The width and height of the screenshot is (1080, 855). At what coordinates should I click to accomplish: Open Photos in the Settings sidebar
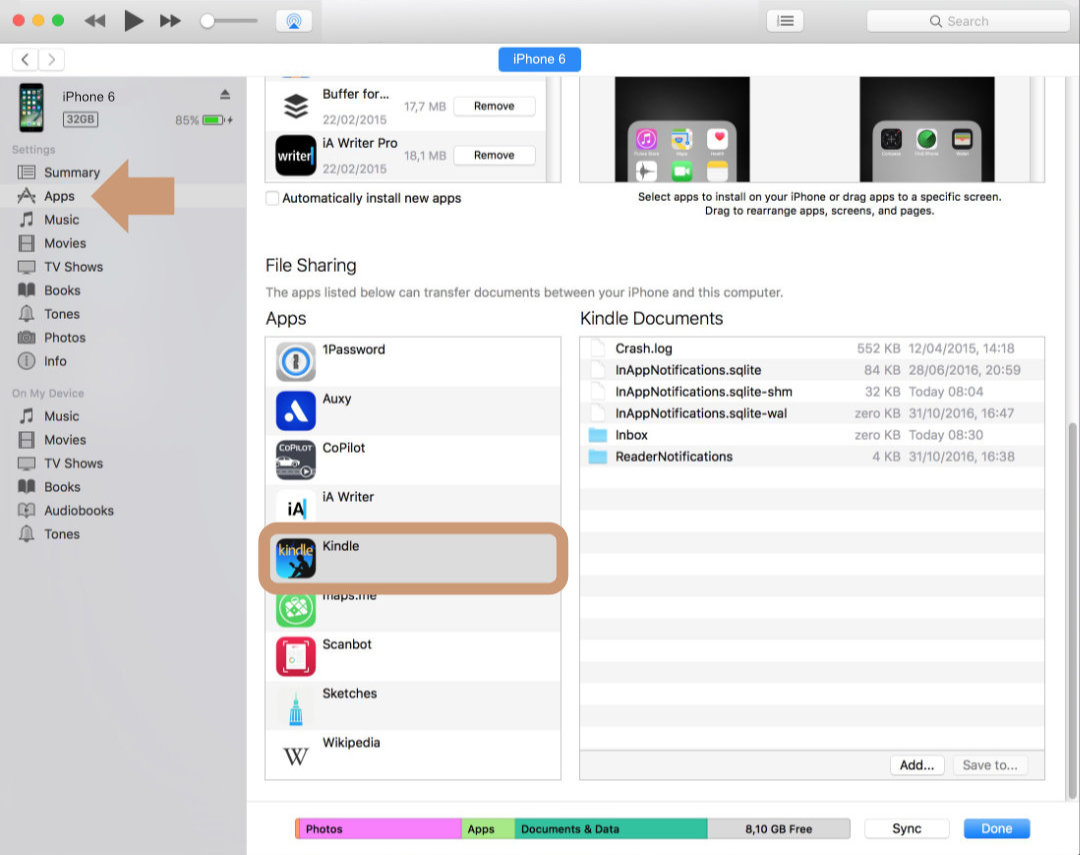click(x=65, y=337)
